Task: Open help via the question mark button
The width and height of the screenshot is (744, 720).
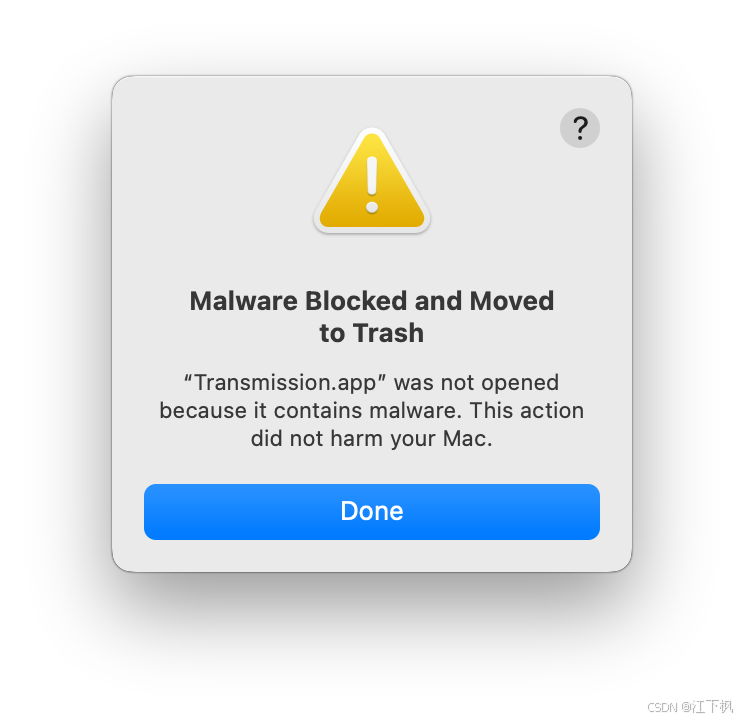Action: tap(579, 128)
